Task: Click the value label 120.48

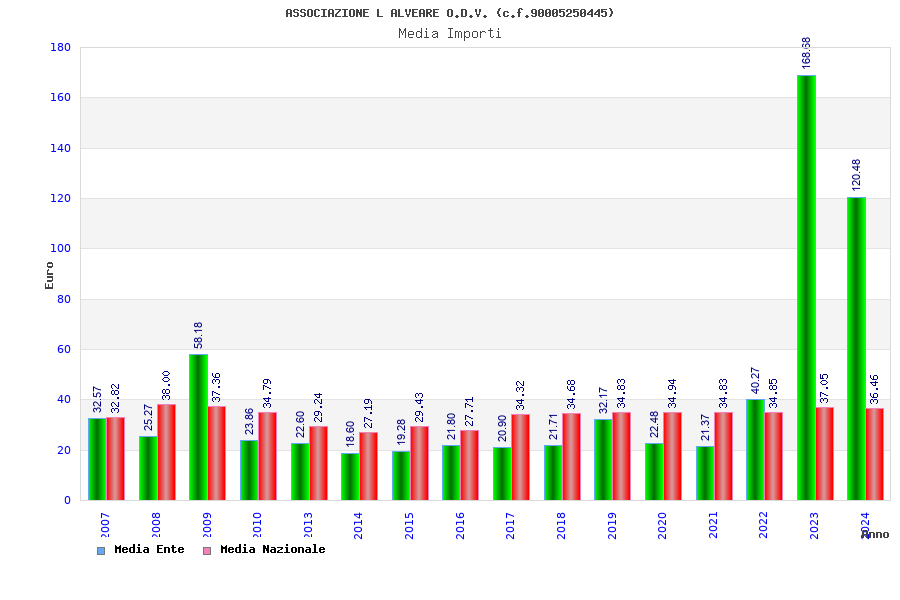Action: [856, 175]
